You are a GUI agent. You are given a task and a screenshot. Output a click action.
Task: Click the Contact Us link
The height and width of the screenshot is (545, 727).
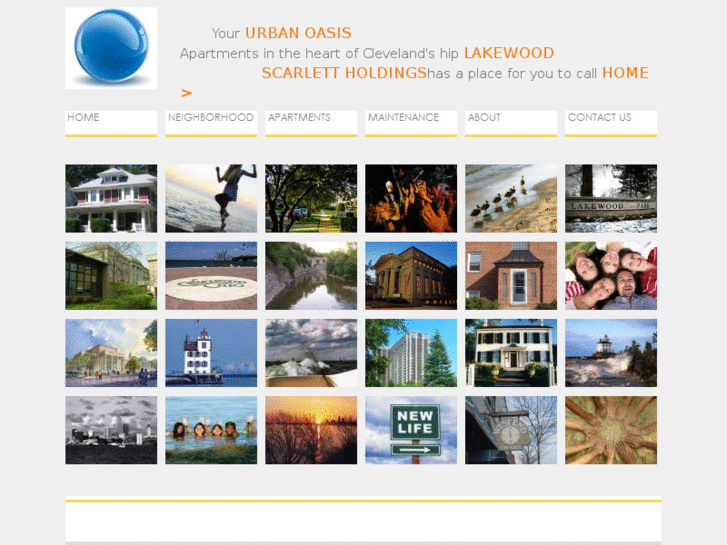[599, 118]
